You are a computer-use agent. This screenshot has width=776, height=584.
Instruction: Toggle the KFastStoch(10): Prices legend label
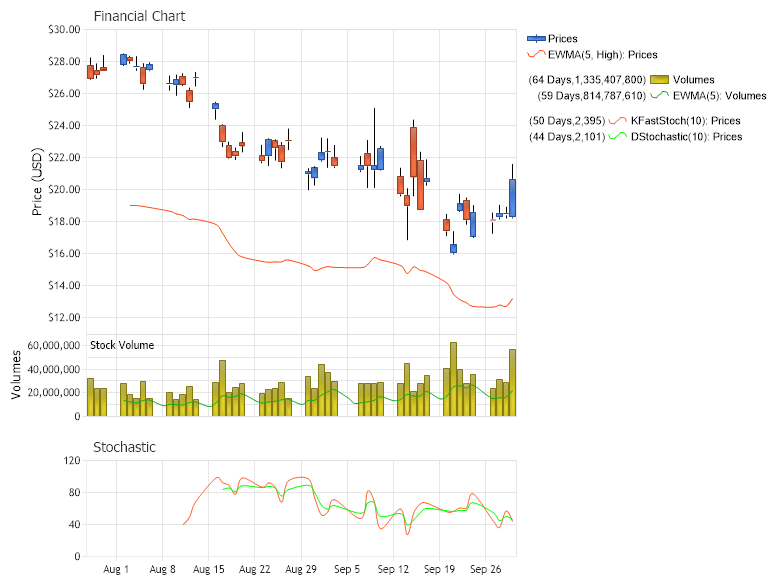point(686,120)
